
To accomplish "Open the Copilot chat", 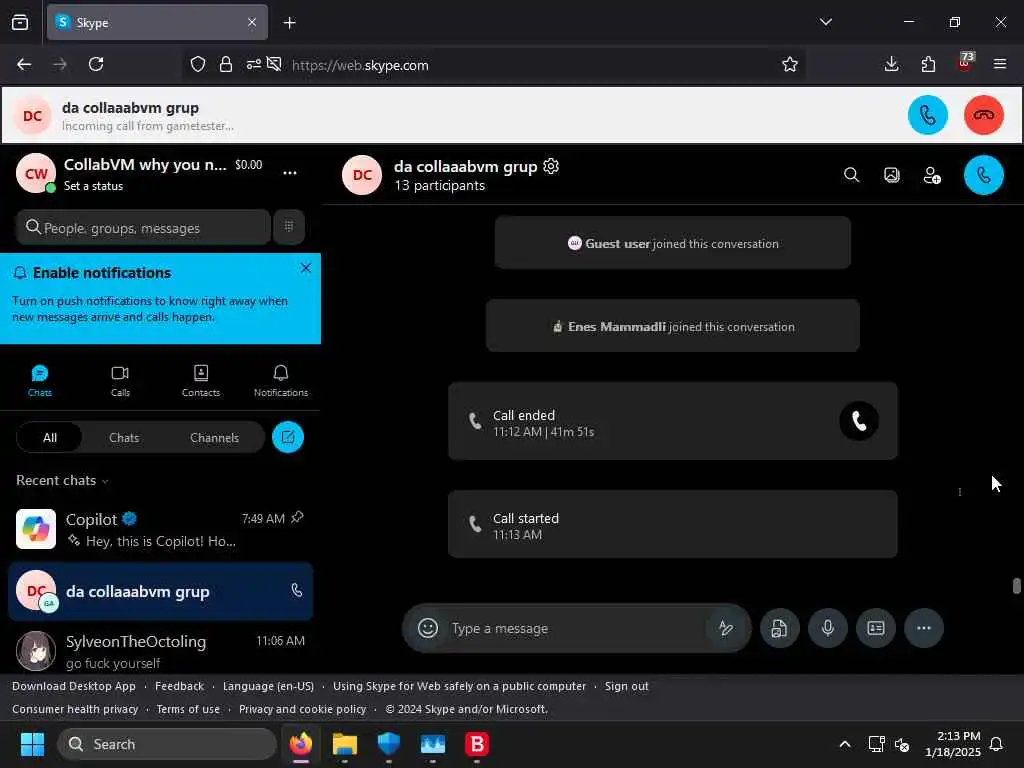I will click(x=160, y=530).
